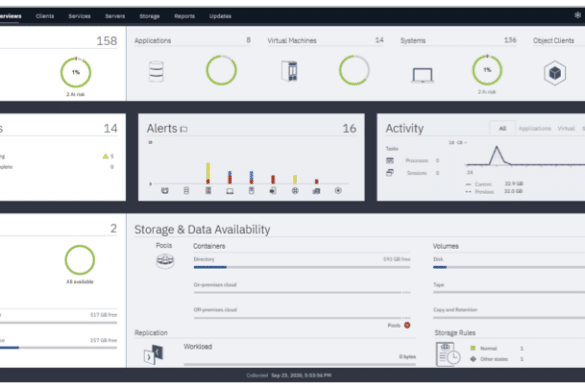The image size is (585, 390).
Task: Click the Sessions task icon in Activity
Action: coord(390,173)
